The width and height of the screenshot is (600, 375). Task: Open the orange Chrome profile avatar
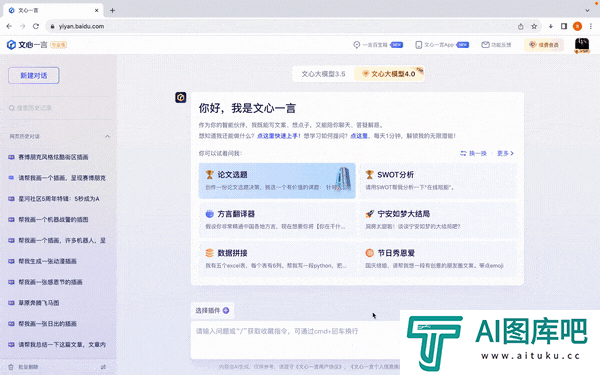point(577,26)
